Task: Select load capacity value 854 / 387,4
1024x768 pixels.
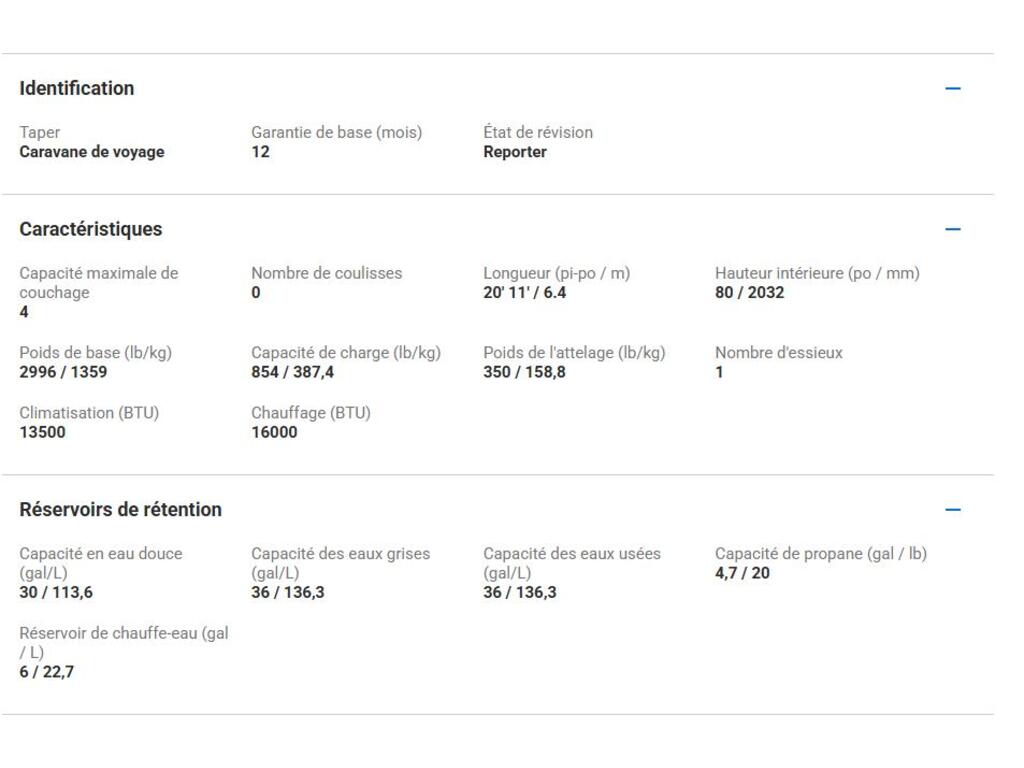Action: click(293, 372)
